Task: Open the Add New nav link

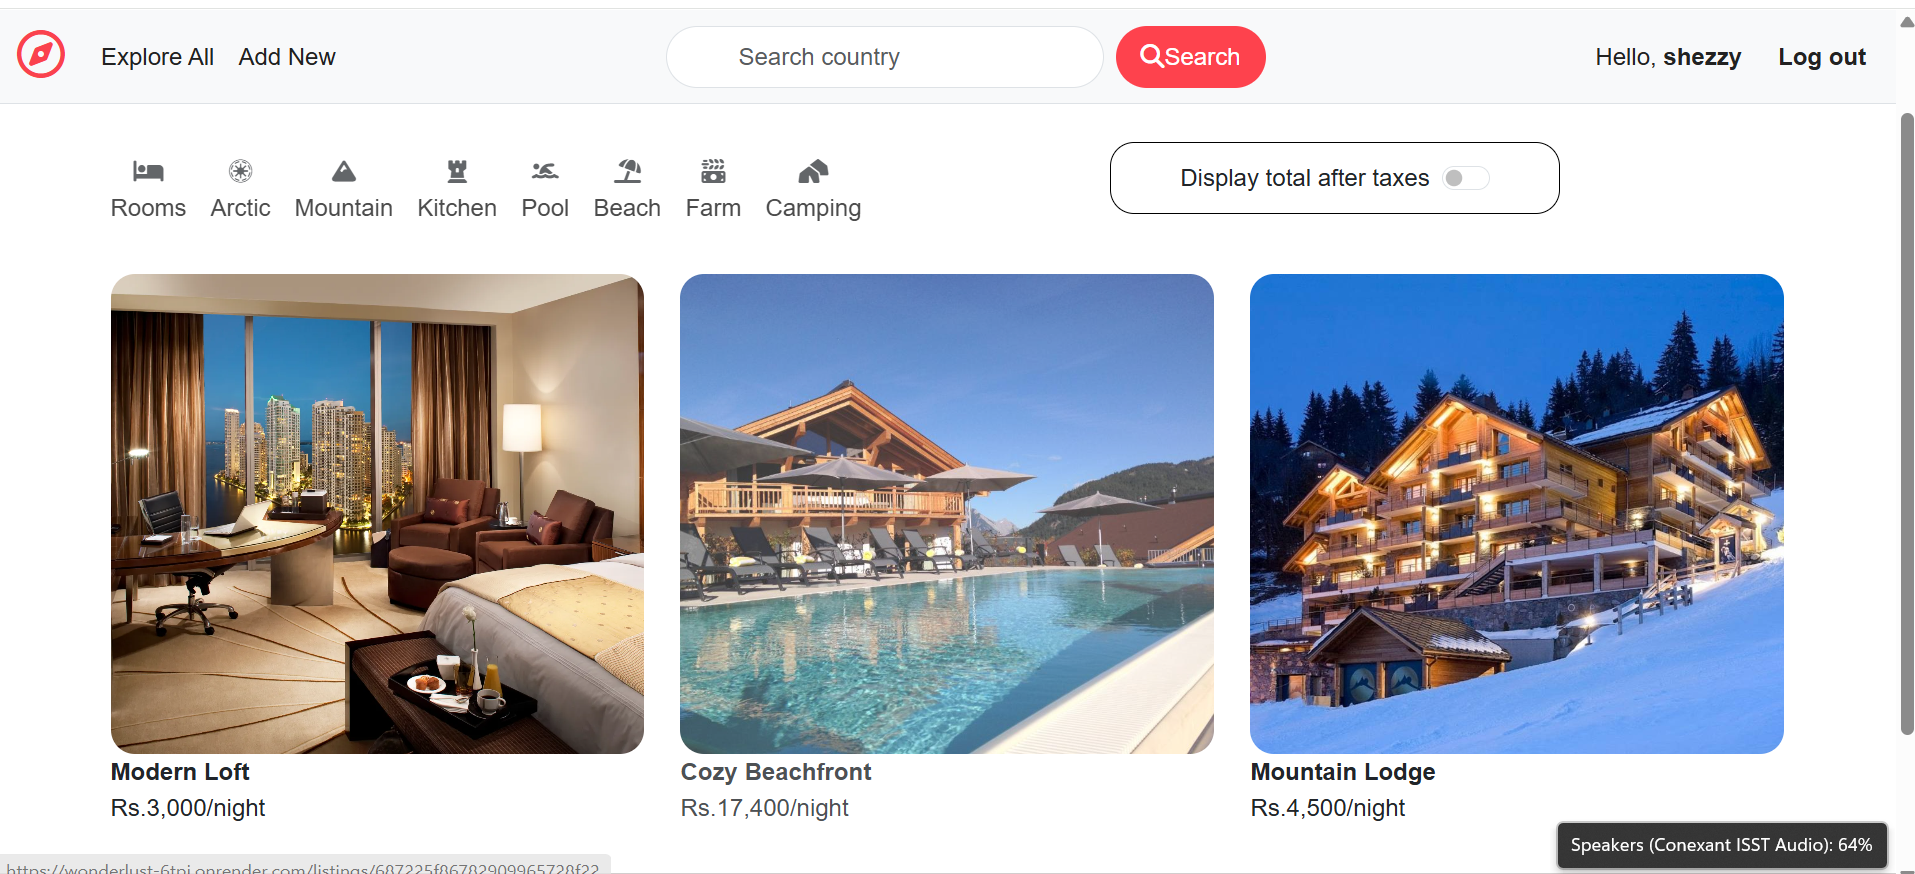Action: pyautogui.click(x=287, y=57)
